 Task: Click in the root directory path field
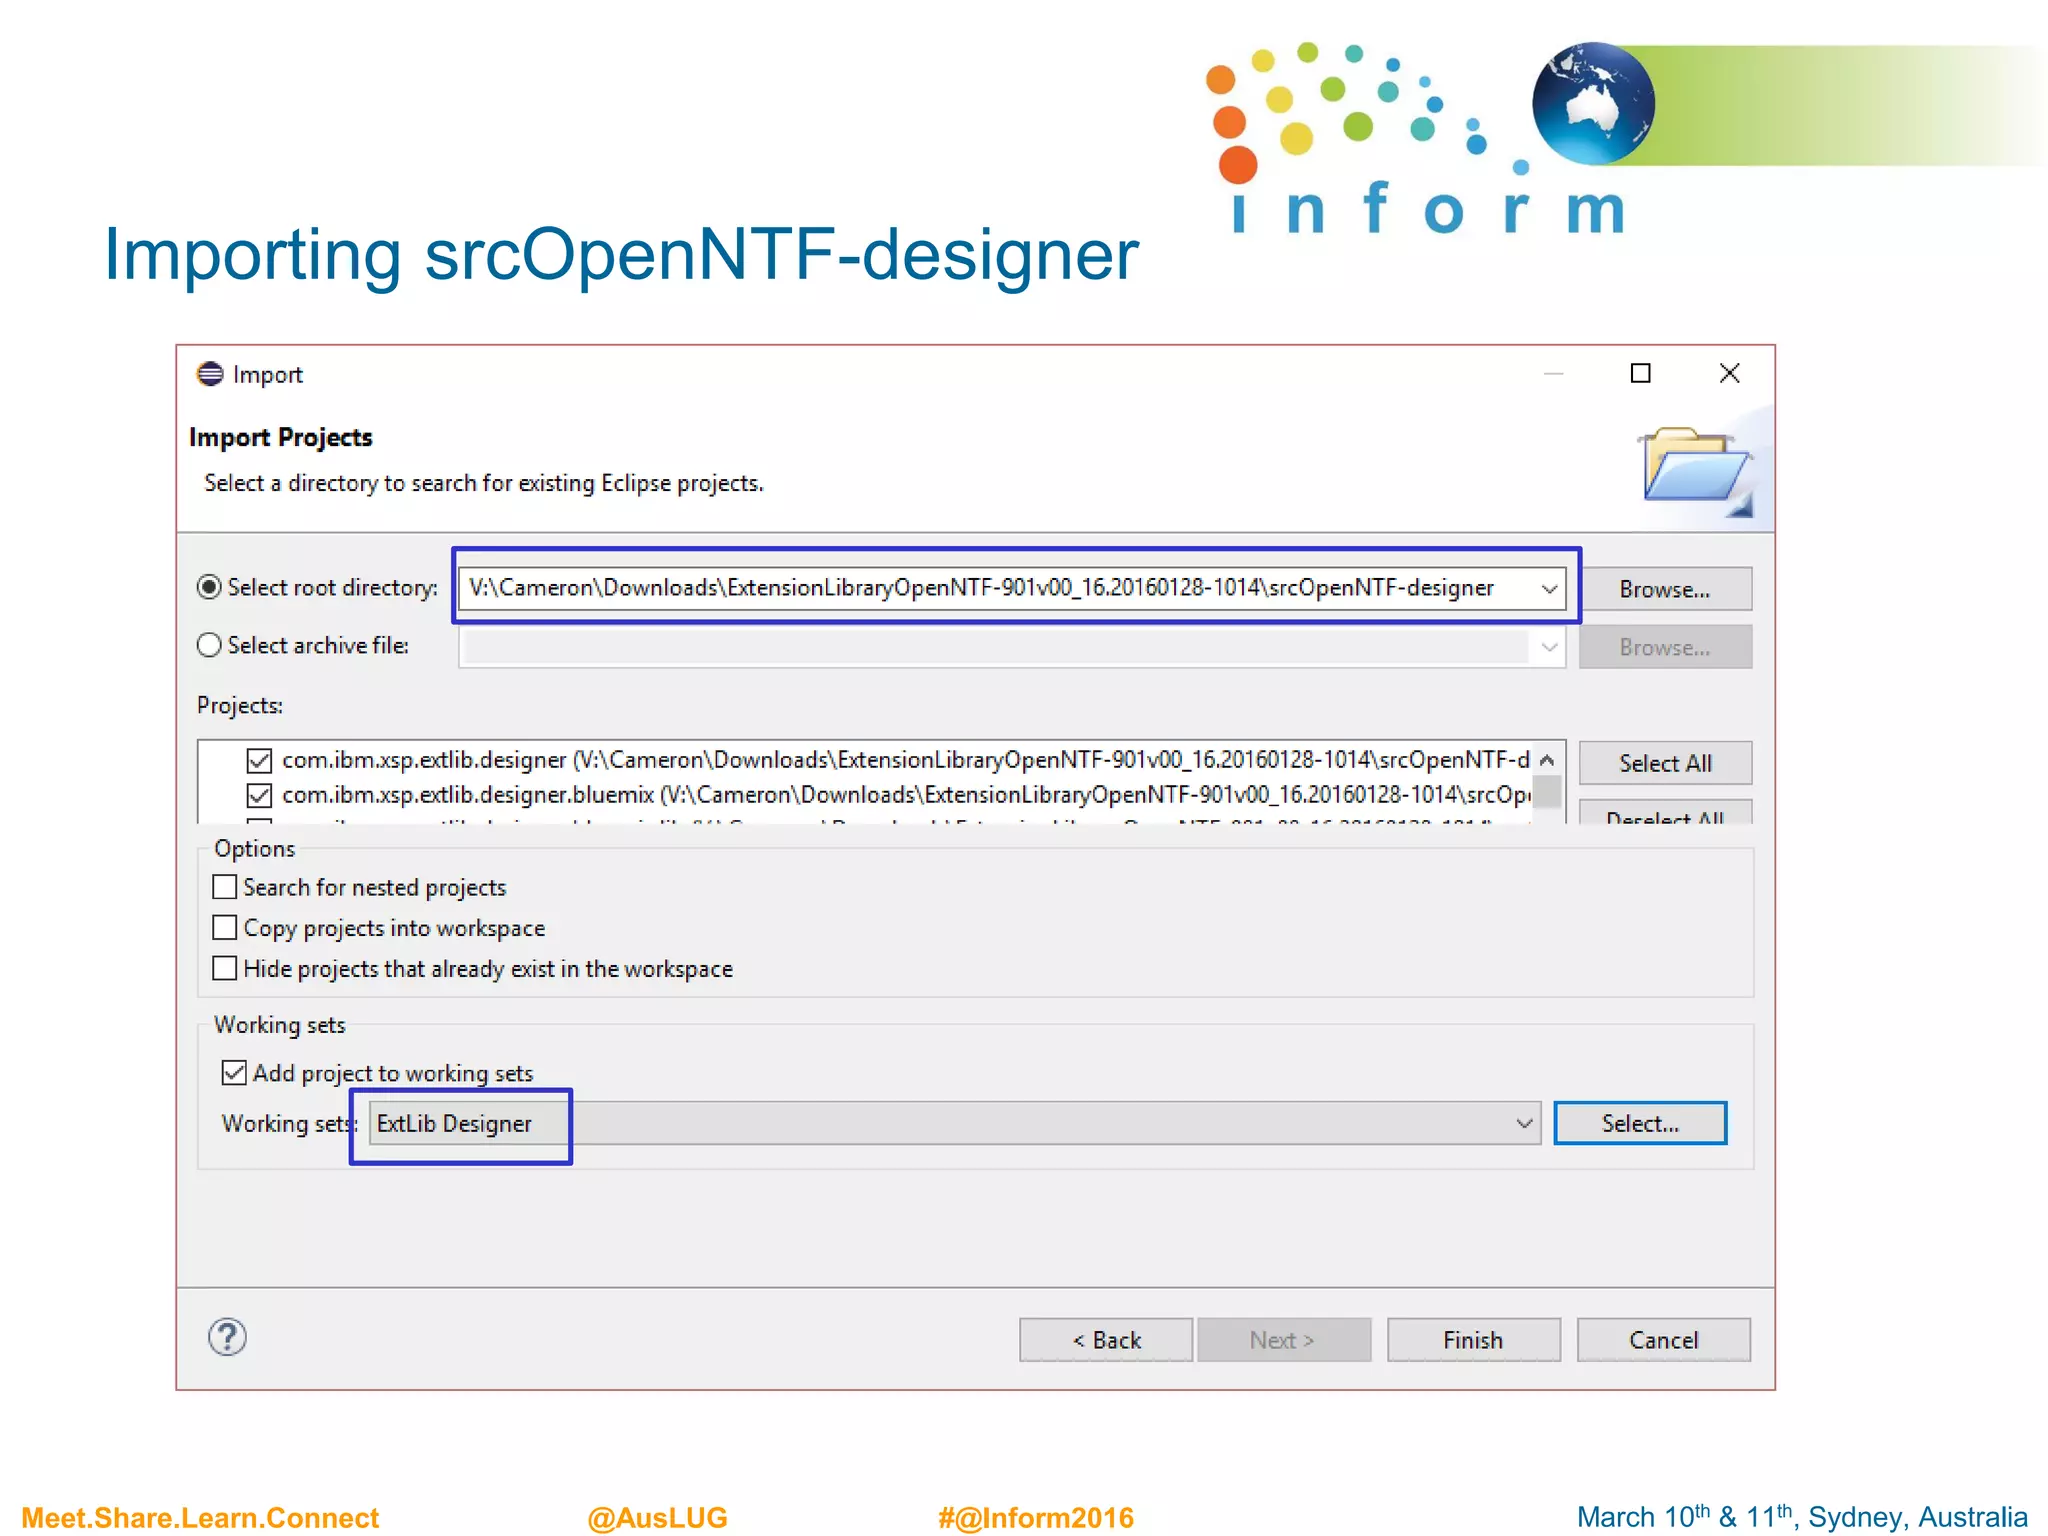tap(980, 588)
